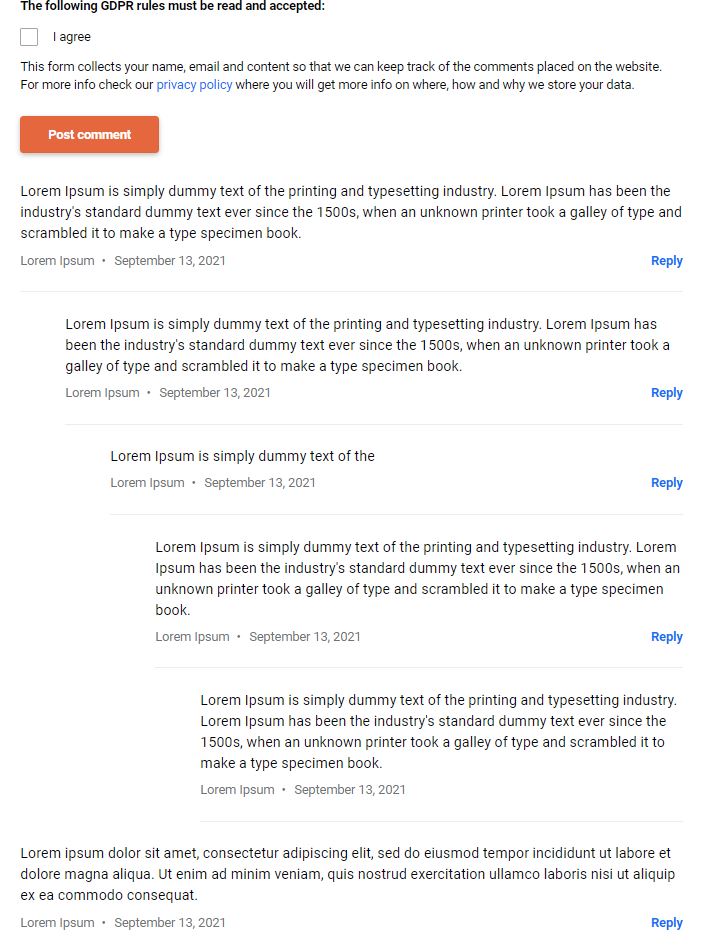Click the body text of the first top-level comment
The height and width of the screenshot is (948, 720).
point(351,212)
